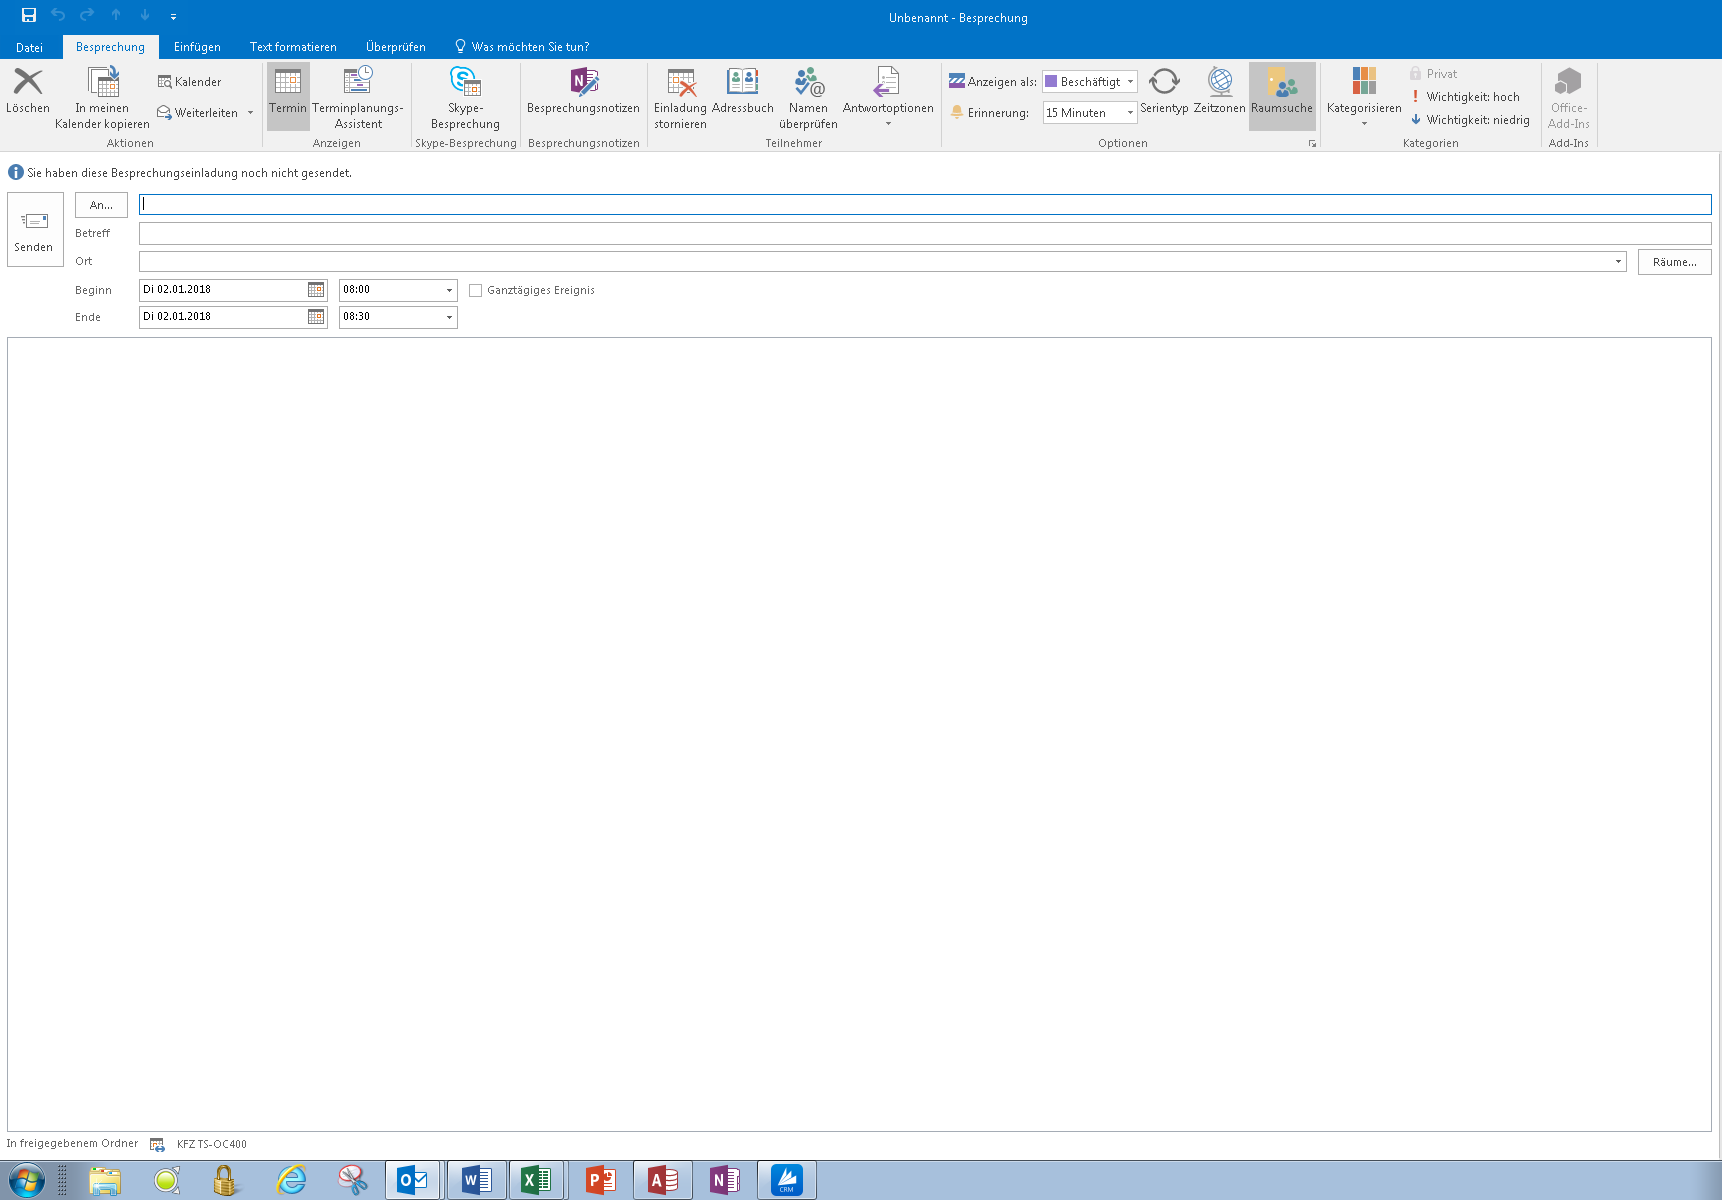This screenshot has width=1722, height=1200.
Task: Open the Adressbuch
Action: (742, 91)
